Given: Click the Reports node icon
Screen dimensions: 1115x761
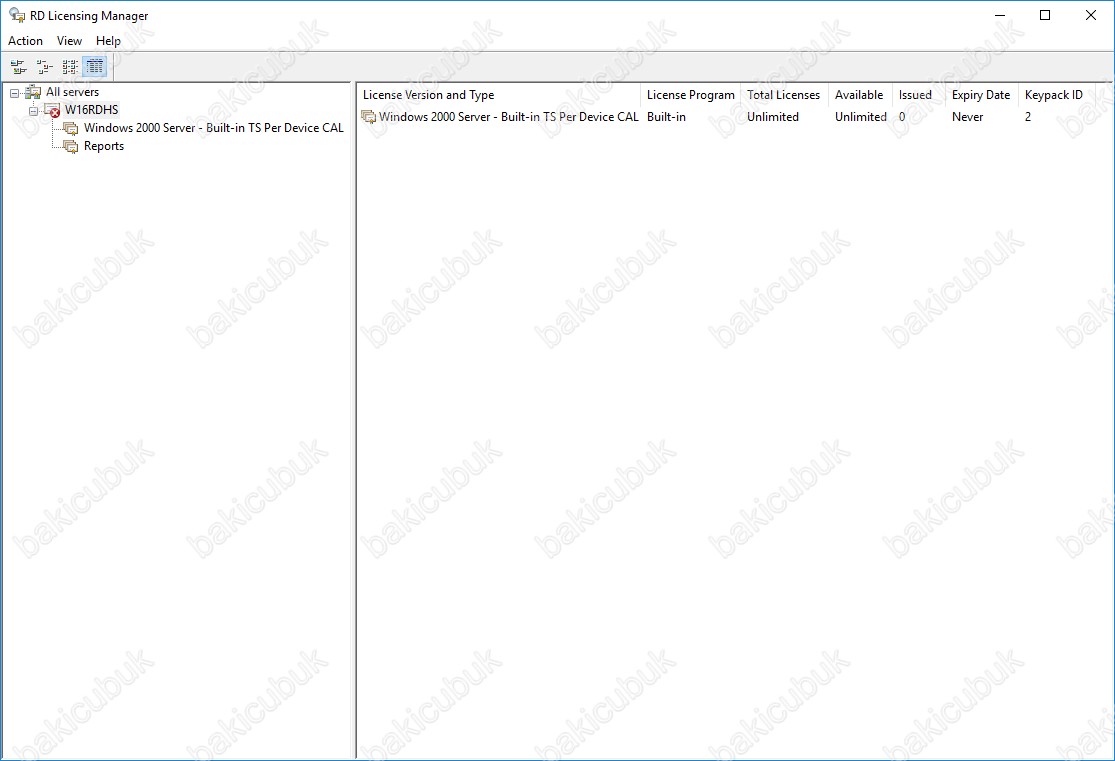Looking at the screenshot, I should click(x=70, y=147).
